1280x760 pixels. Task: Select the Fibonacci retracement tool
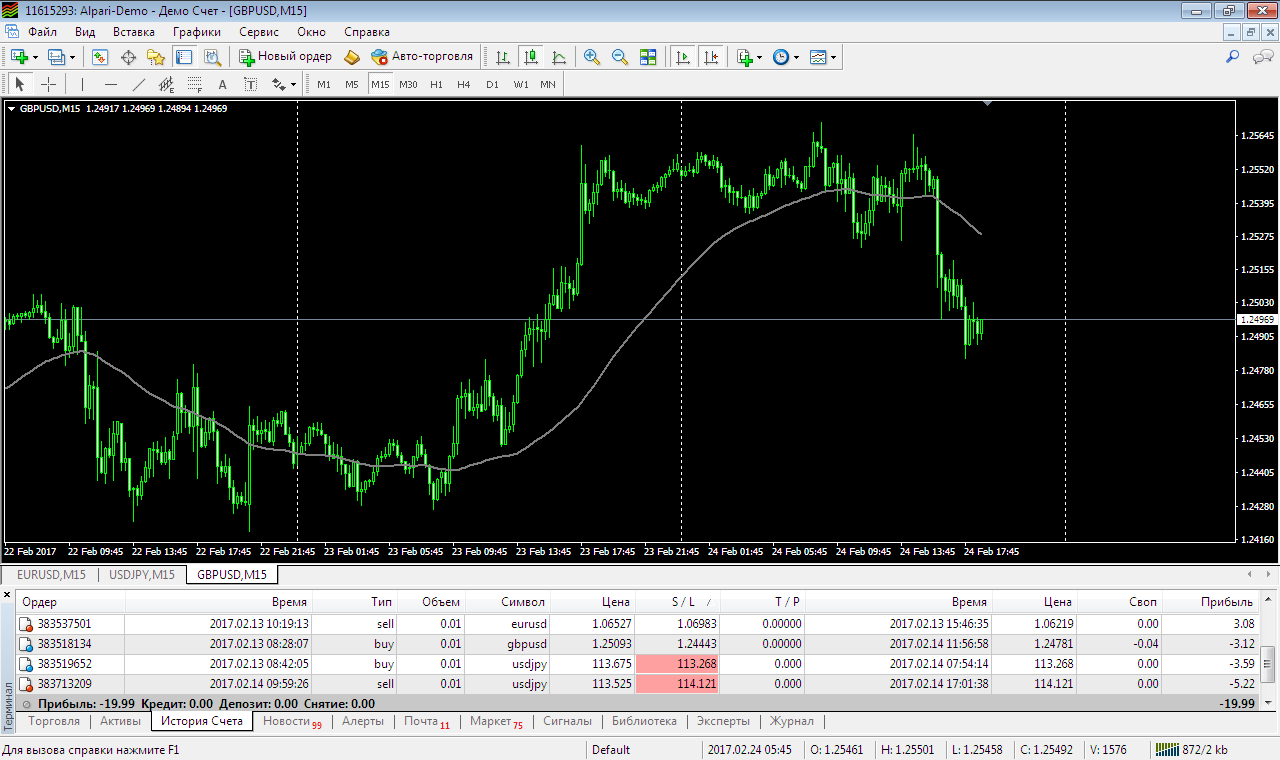194,84
